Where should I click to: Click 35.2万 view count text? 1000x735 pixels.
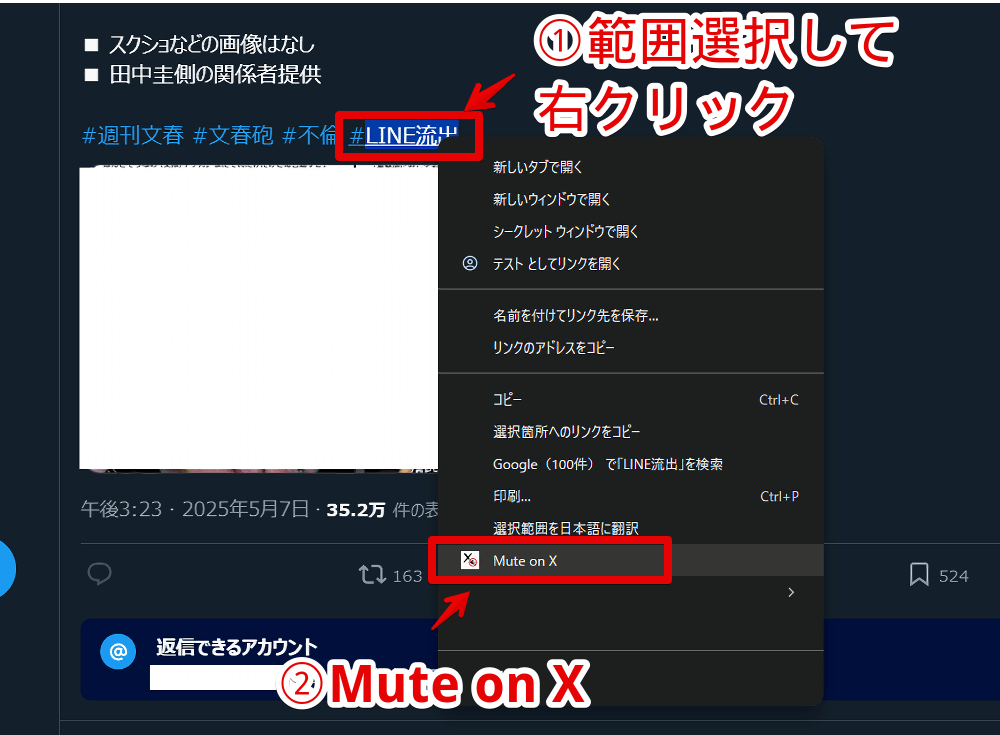point(356,510)
